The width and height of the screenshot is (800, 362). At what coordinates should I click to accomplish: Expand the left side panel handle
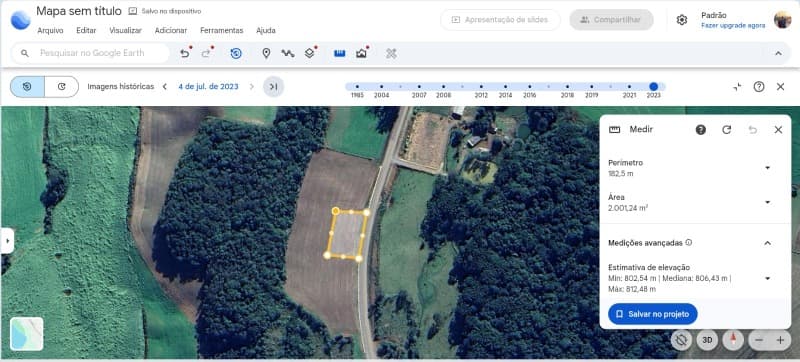point(7,241)
